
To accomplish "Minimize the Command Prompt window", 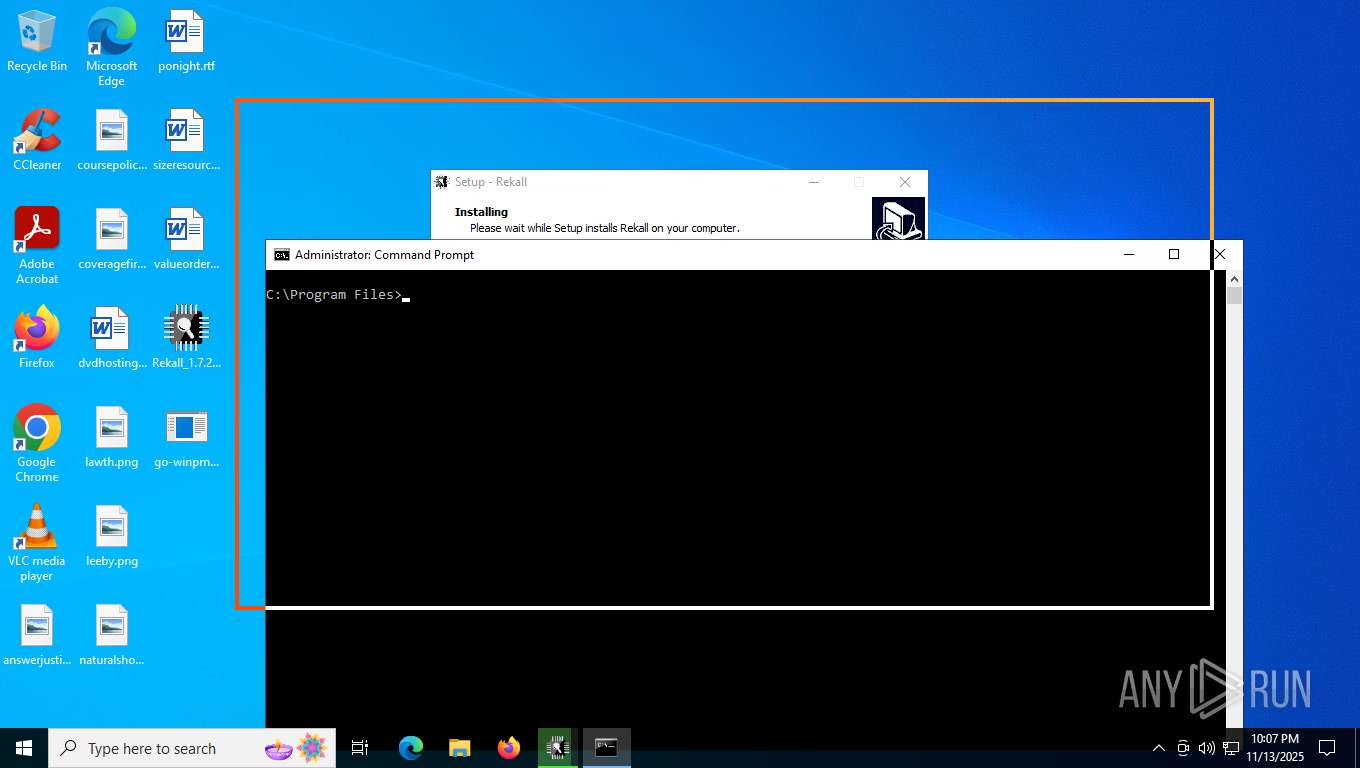I will coord(1129,255).
